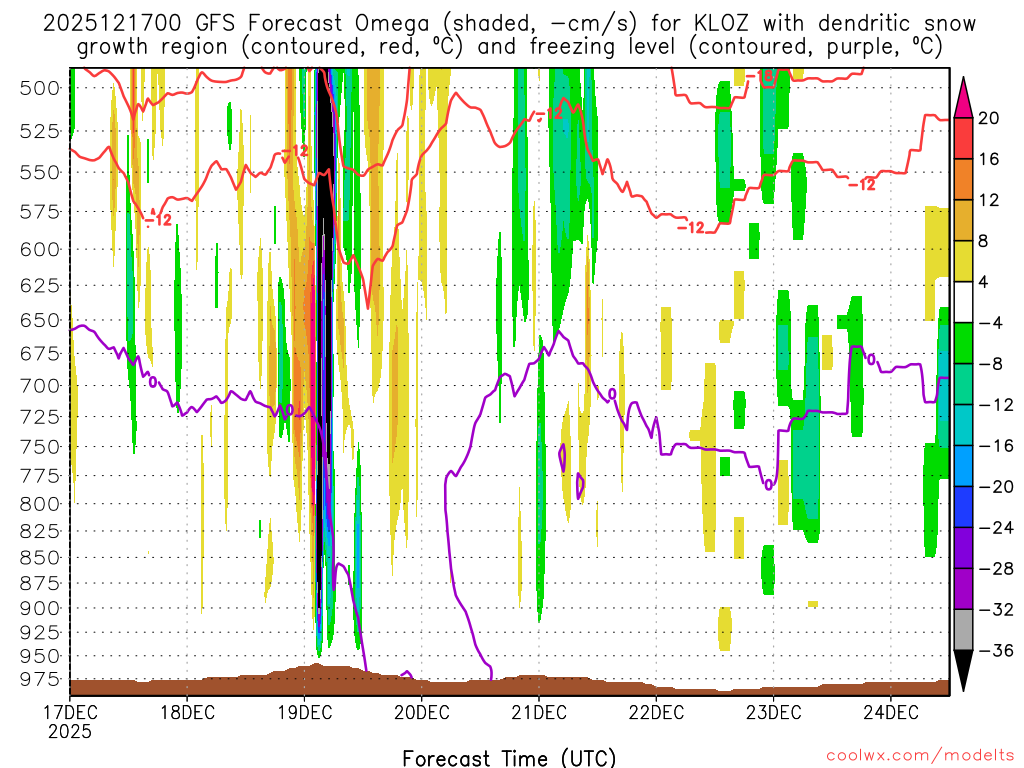This screenshot has width=1024, height=768.
Task: Select the 800 pressure level label
Action: point(40,504)
